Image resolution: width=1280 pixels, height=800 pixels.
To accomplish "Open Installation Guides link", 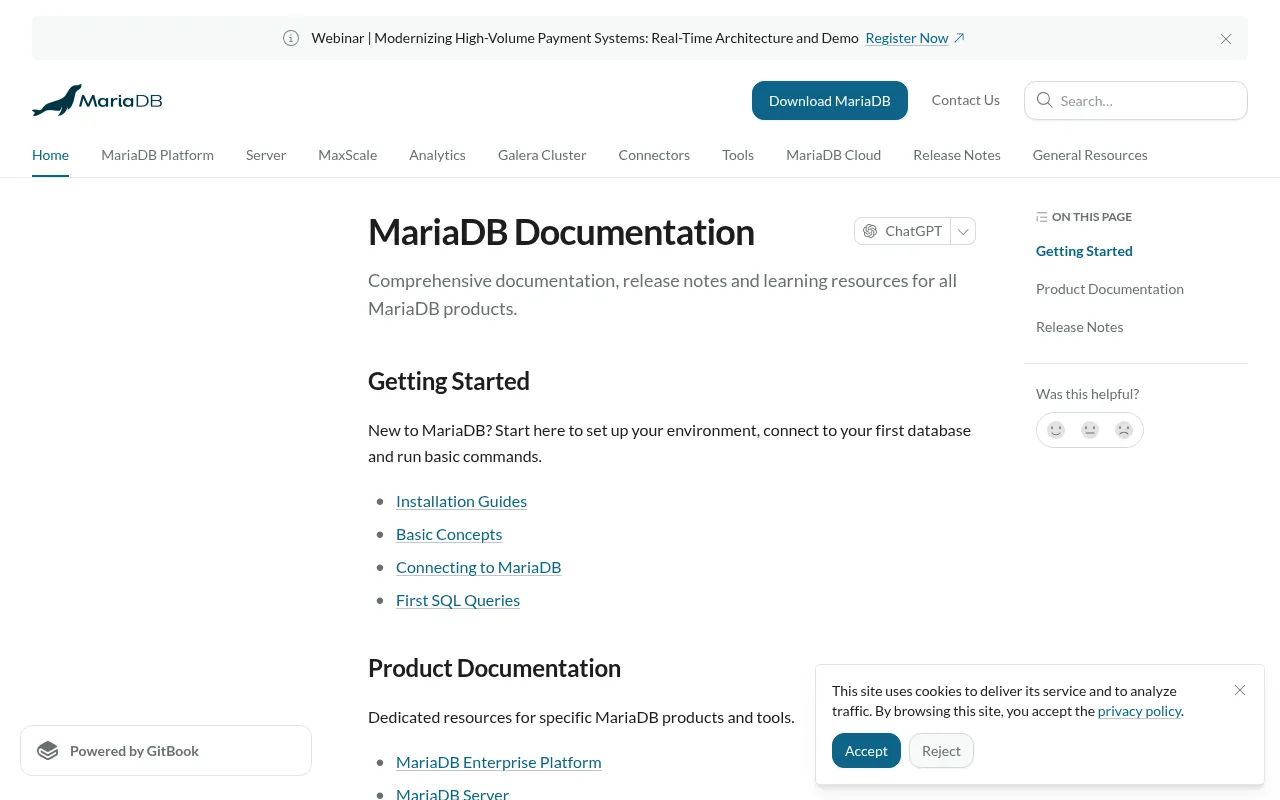I will tap(461, 501).
